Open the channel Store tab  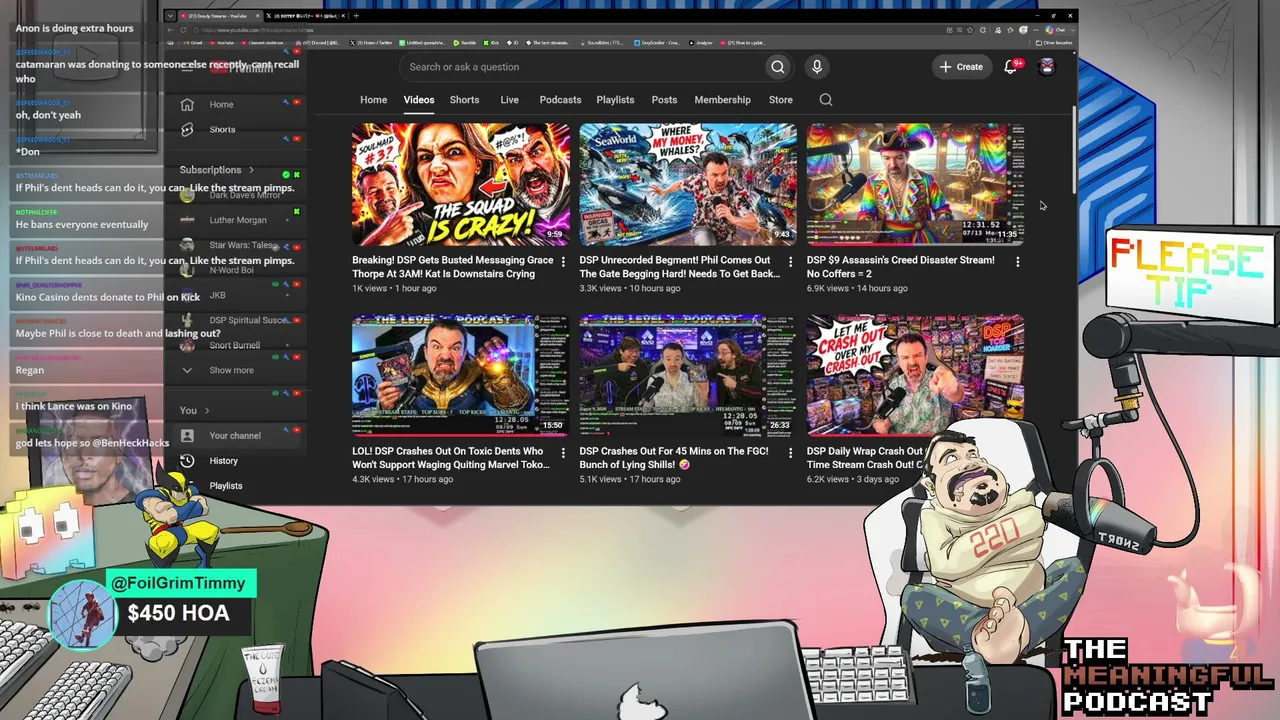(780, 100)
